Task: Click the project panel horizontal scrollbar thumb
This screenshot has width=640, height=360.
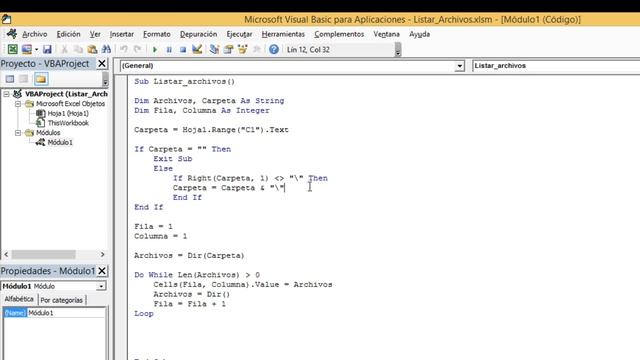Action: (43, 254)
